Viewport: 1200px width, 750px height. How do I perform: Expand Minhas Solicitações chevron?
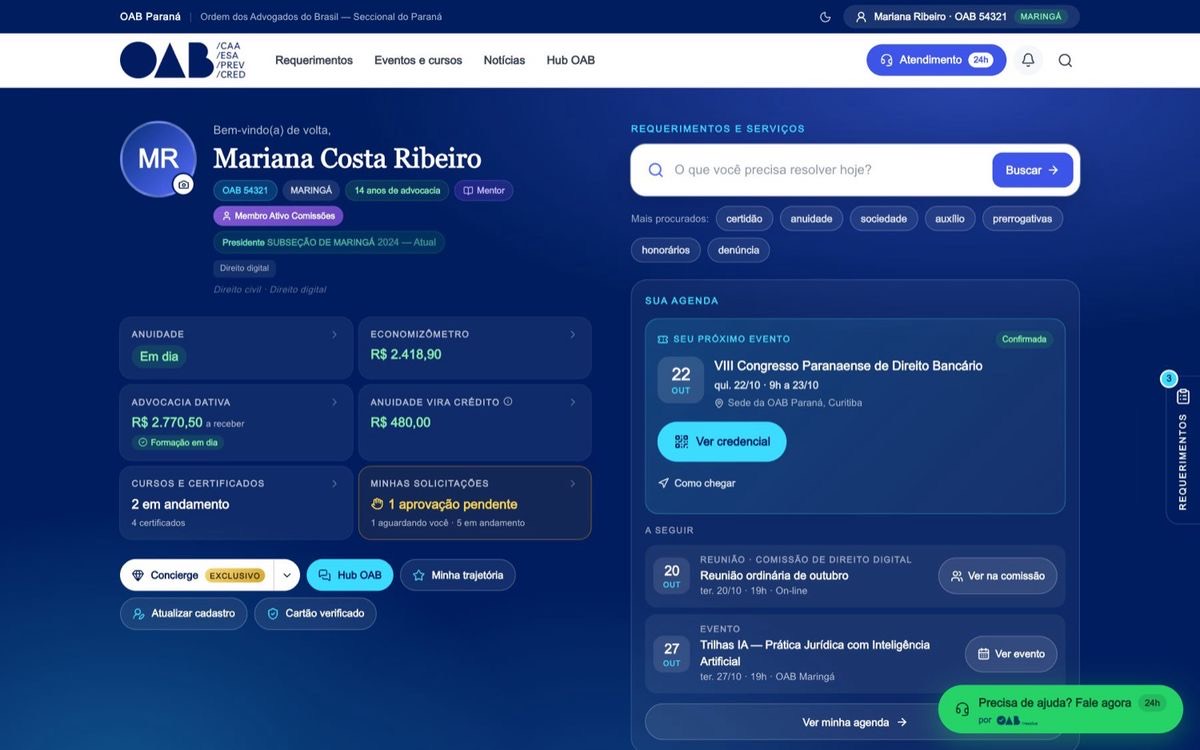click(572, 483)
